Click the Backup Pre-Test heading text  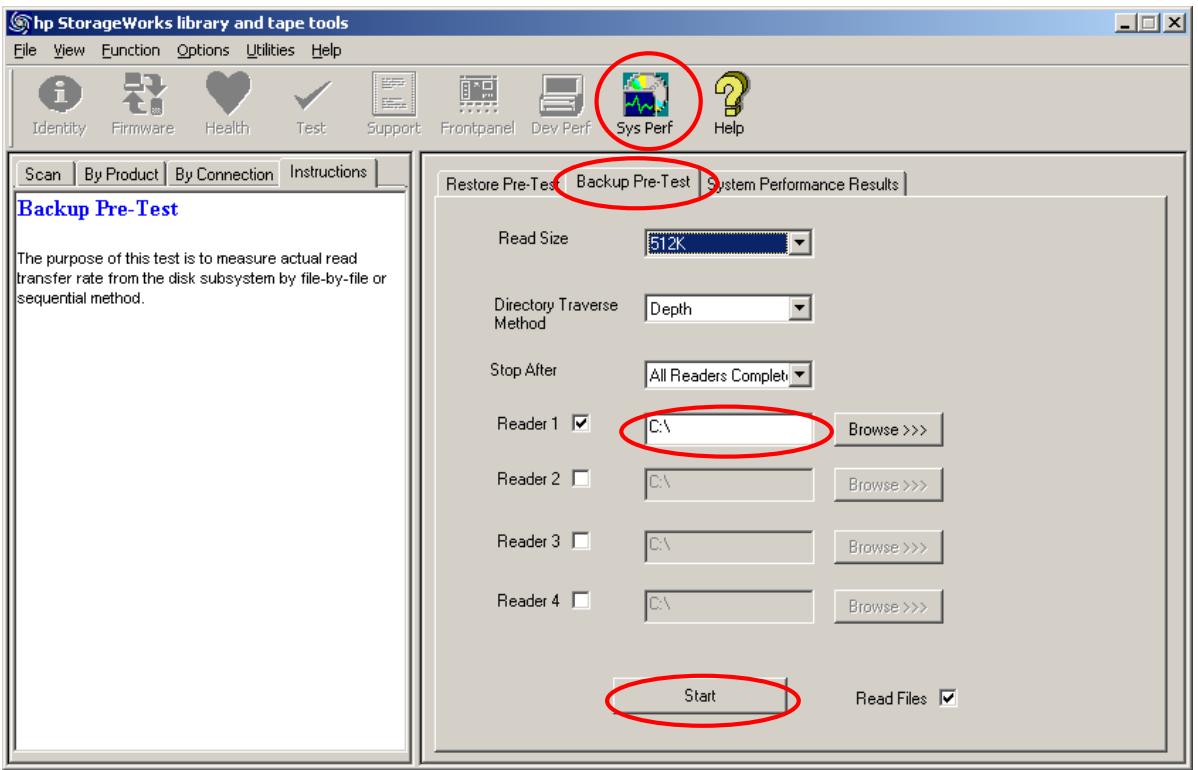[x=98, y=209]
